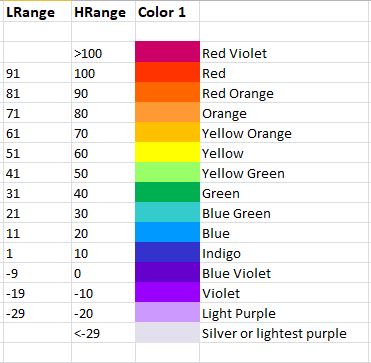Viewport: 371px width, 363px height.
Task: Select the cell containing >100
Action: coord(103,52)
